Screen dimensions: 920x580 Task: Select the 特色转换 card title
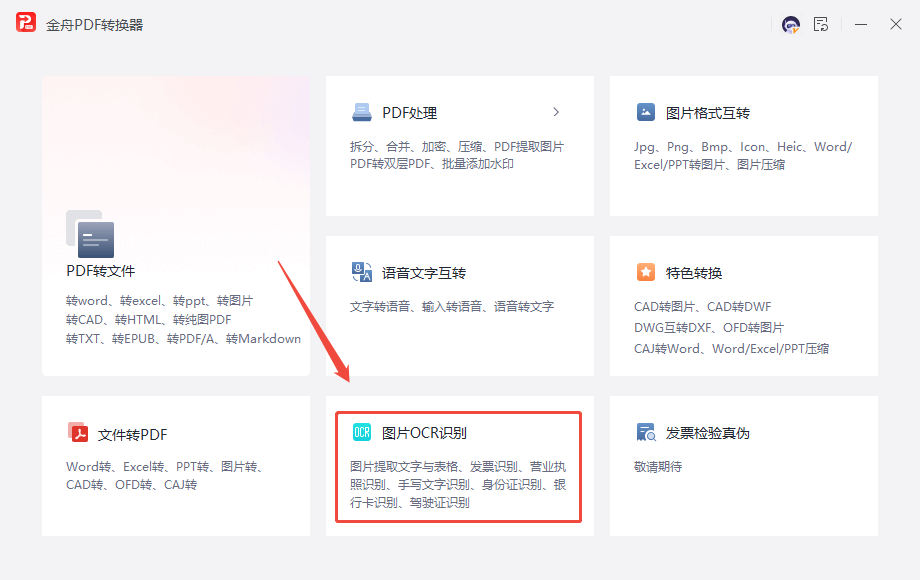click(694, 273)
